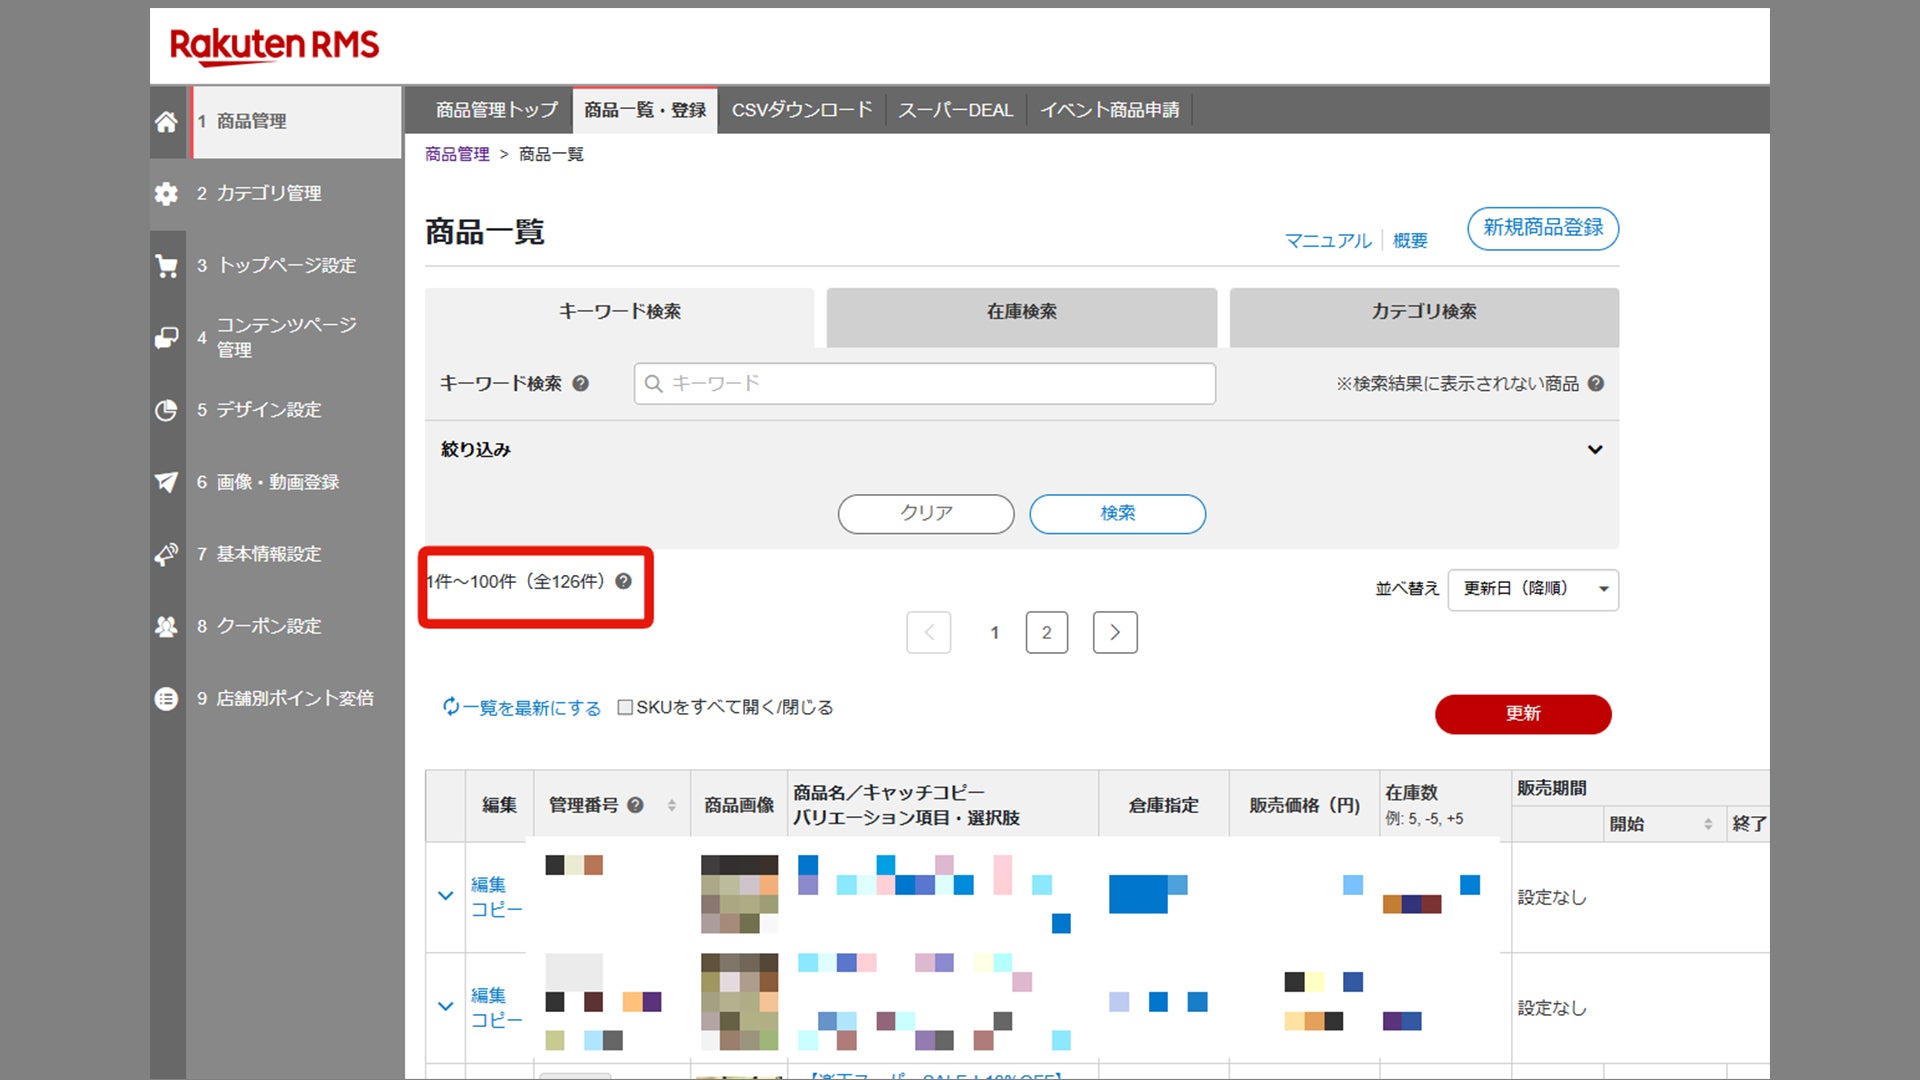
Task: Open the マニュアル link
Action: [x=1328, y=241]
